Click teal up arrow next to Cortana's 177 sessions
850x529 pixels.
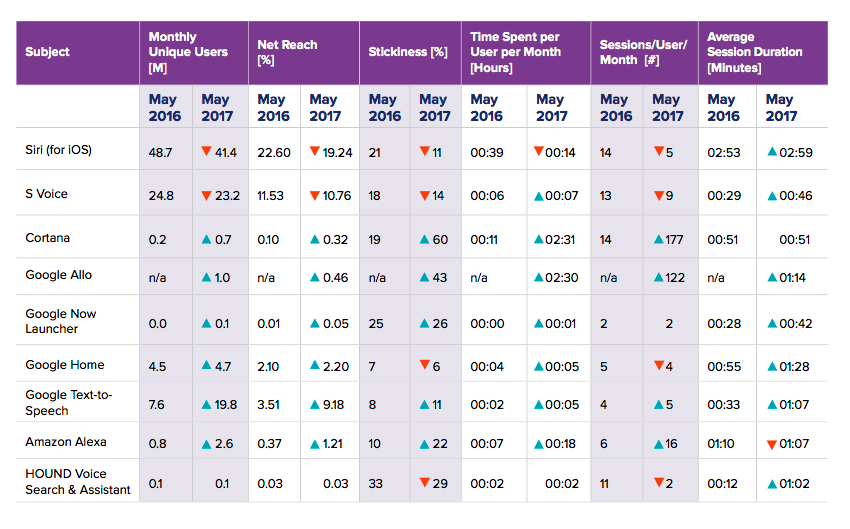tap(657, 239)
